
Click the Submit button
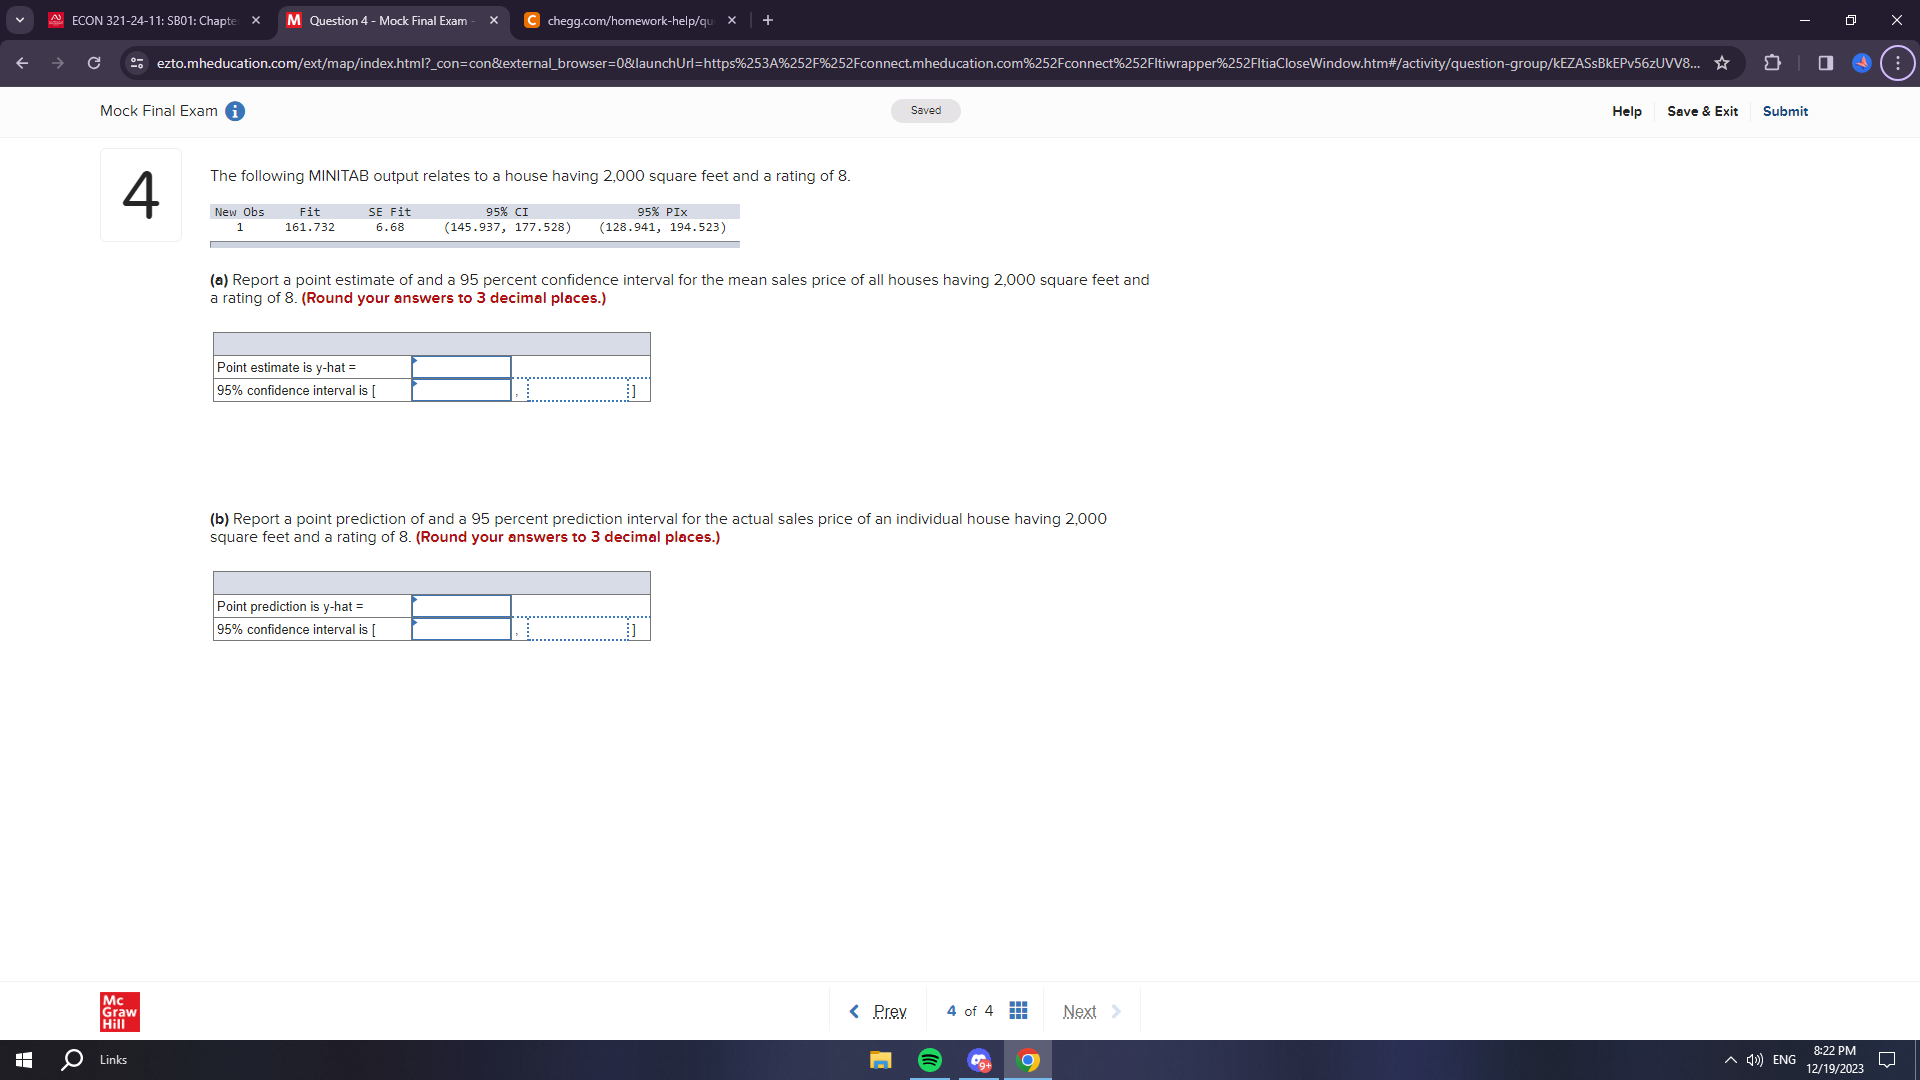click(x=1784, y=111)
